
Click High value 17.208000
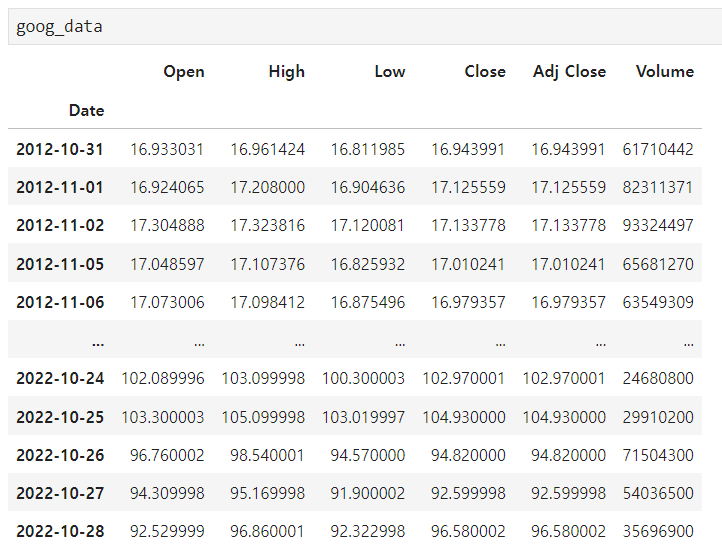click(x=268, y=187)
